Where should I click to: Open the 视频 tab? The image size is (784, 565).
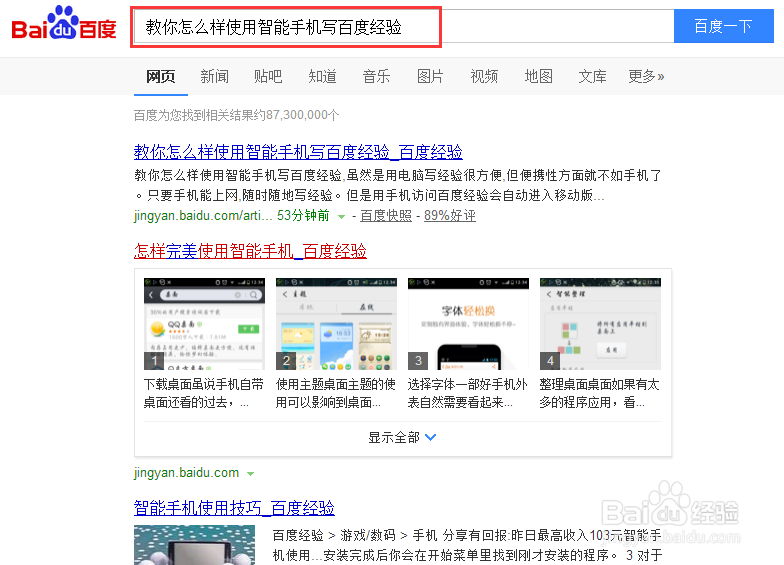click(484, 76)
